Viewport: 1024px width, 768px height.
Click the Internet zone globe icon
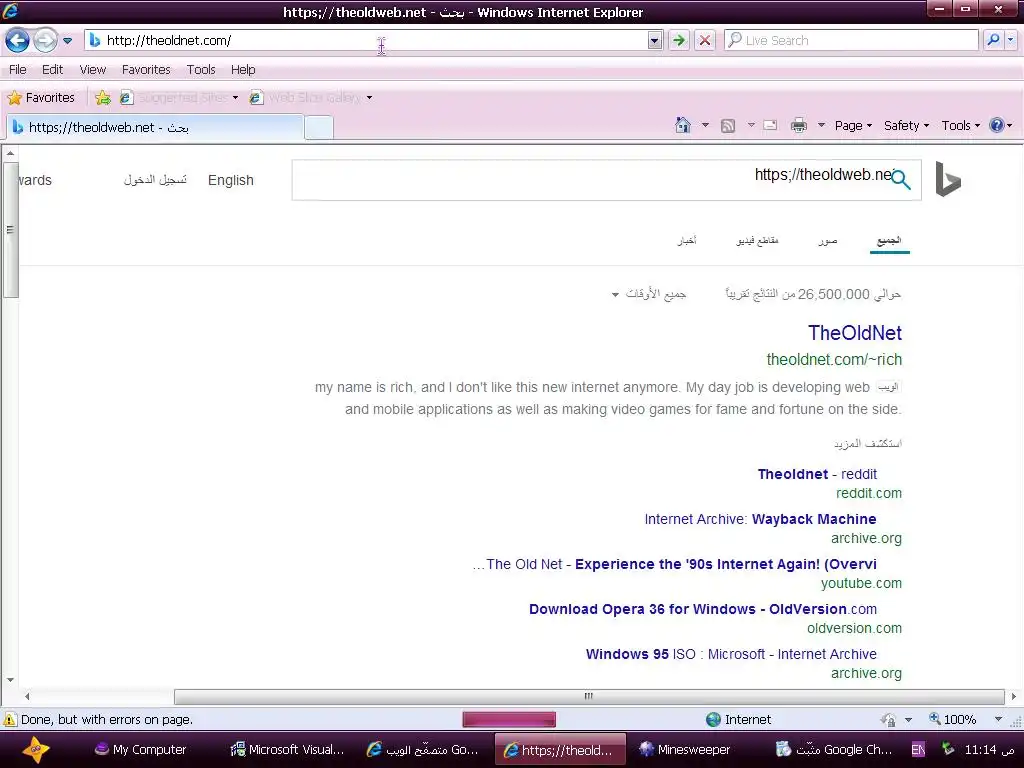(713, 720)
